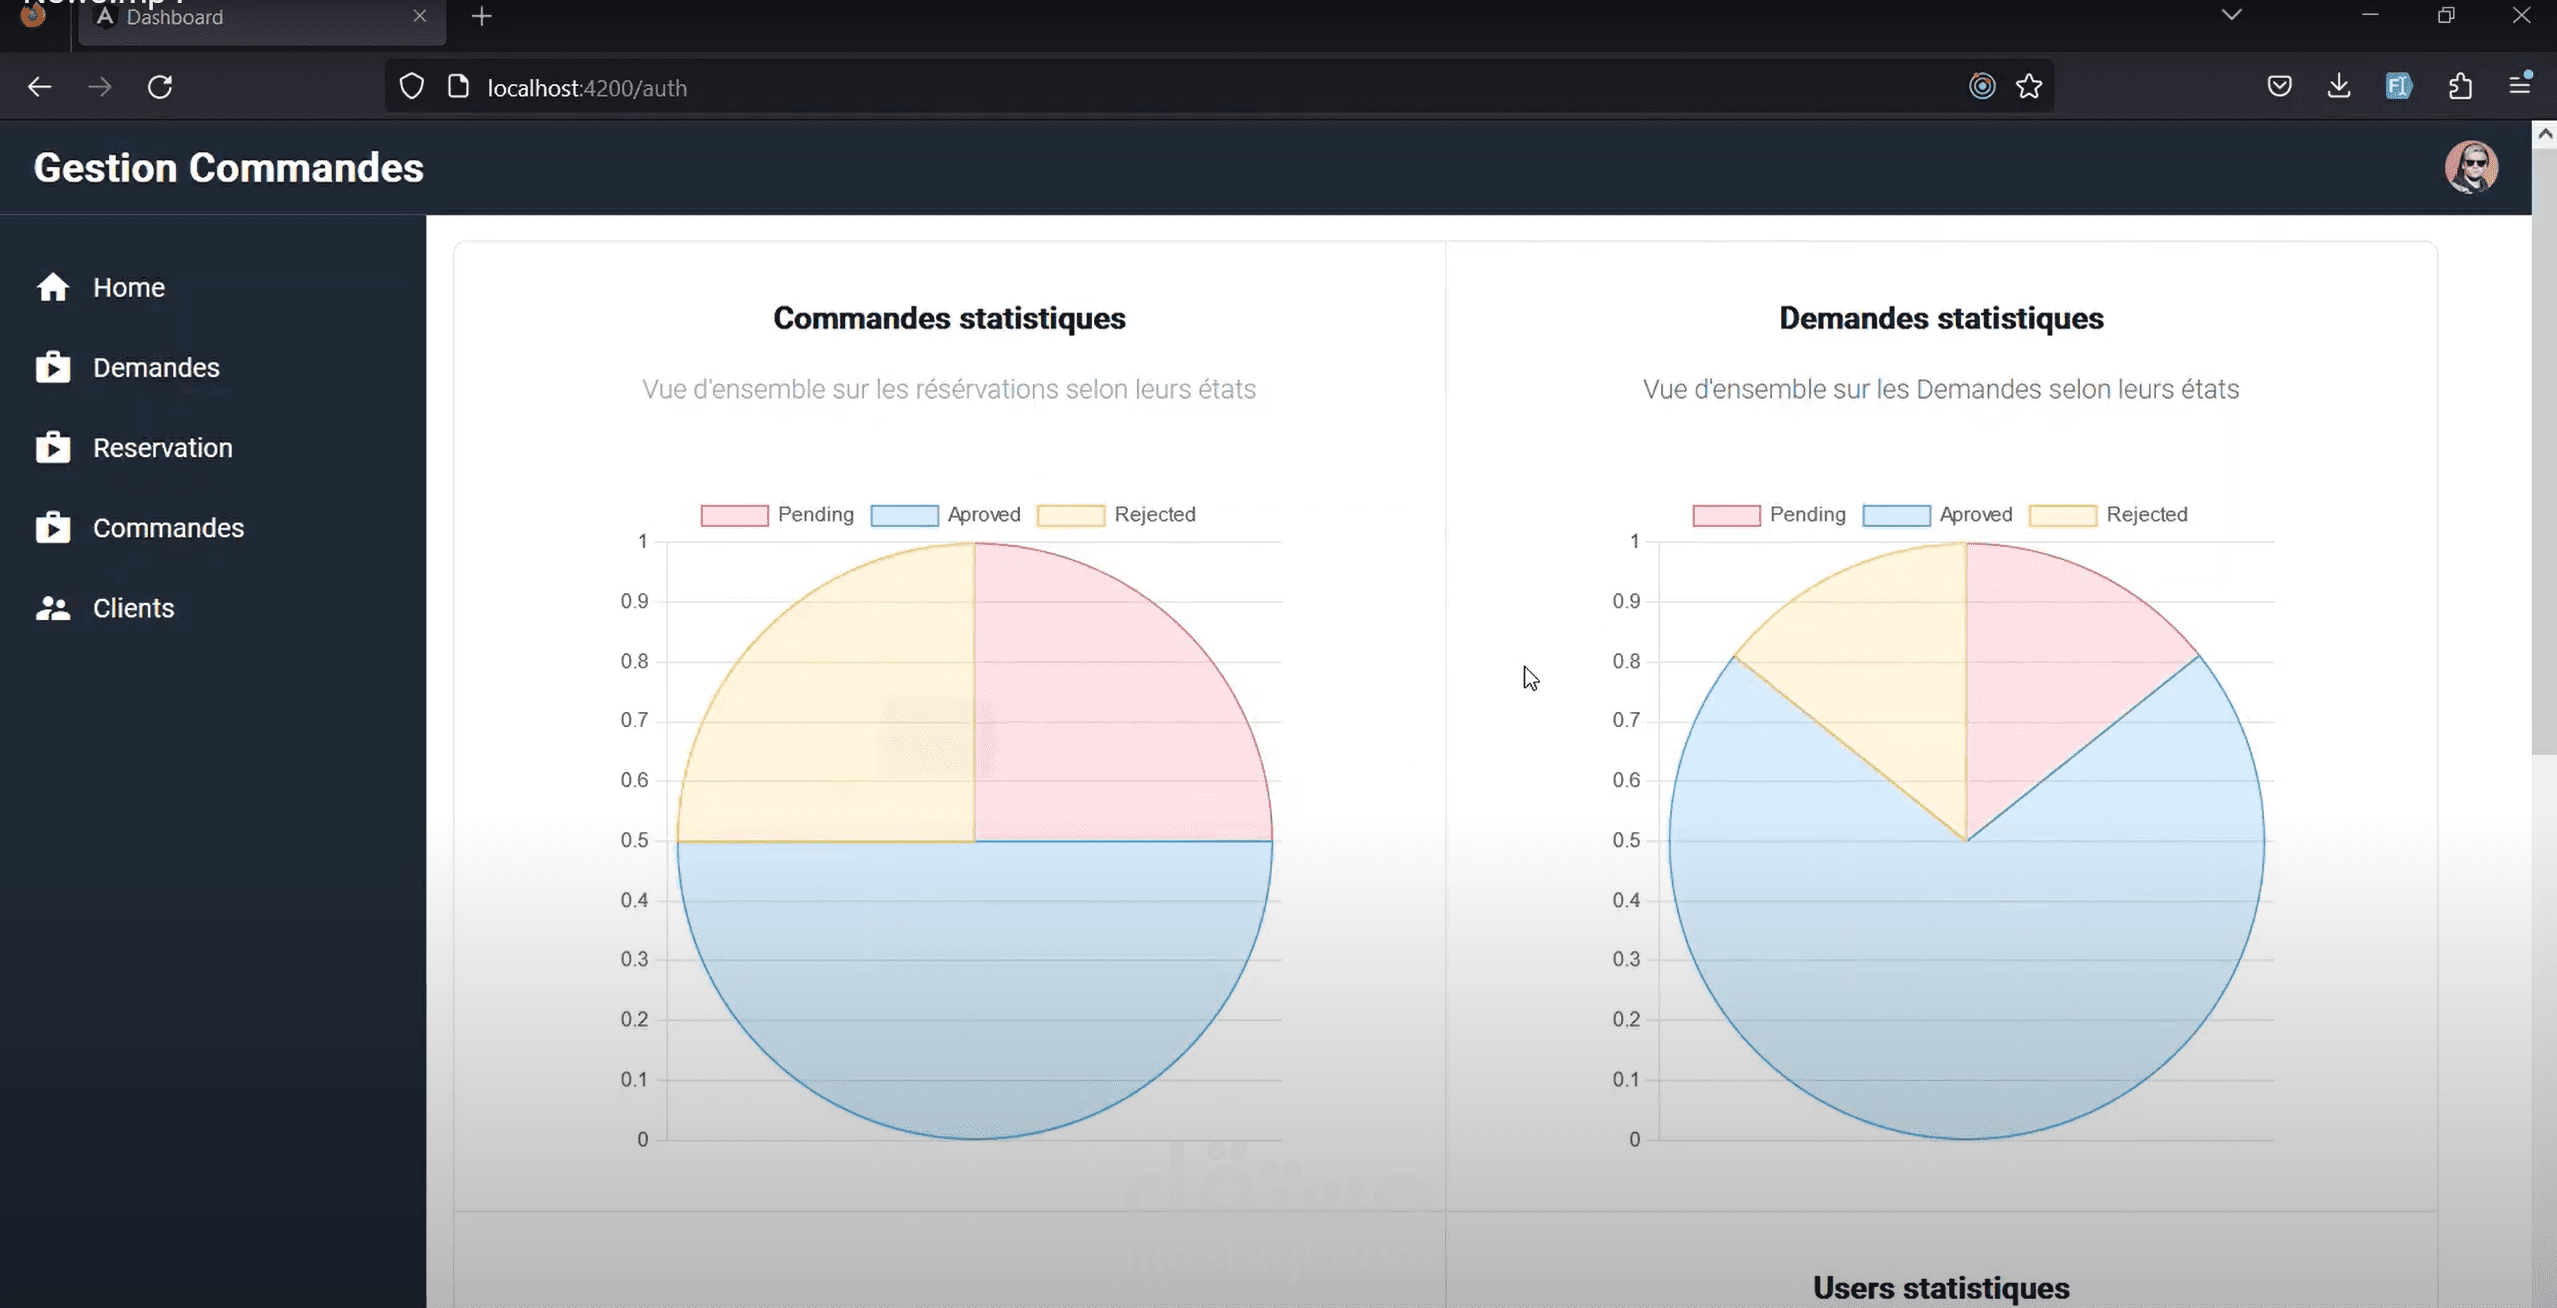2557x1308 pixels.
Task: Click the Commandes briefcase icon
Action: click(x=53, y=527)
